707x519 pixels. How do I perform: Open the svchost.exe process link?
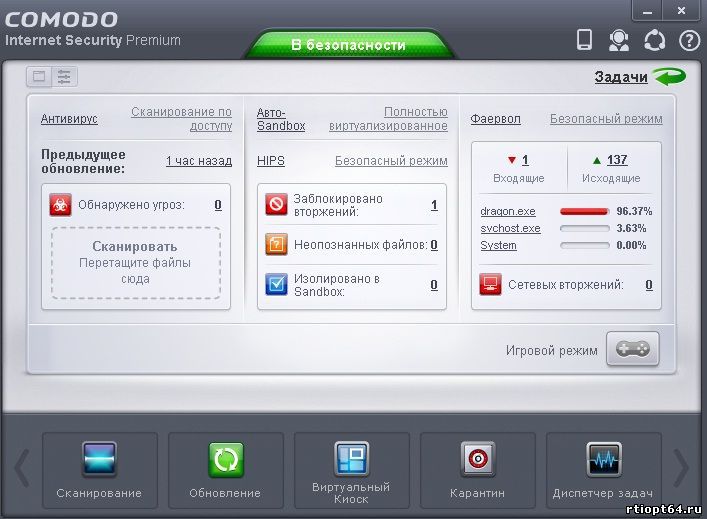(x=510, y=229)
